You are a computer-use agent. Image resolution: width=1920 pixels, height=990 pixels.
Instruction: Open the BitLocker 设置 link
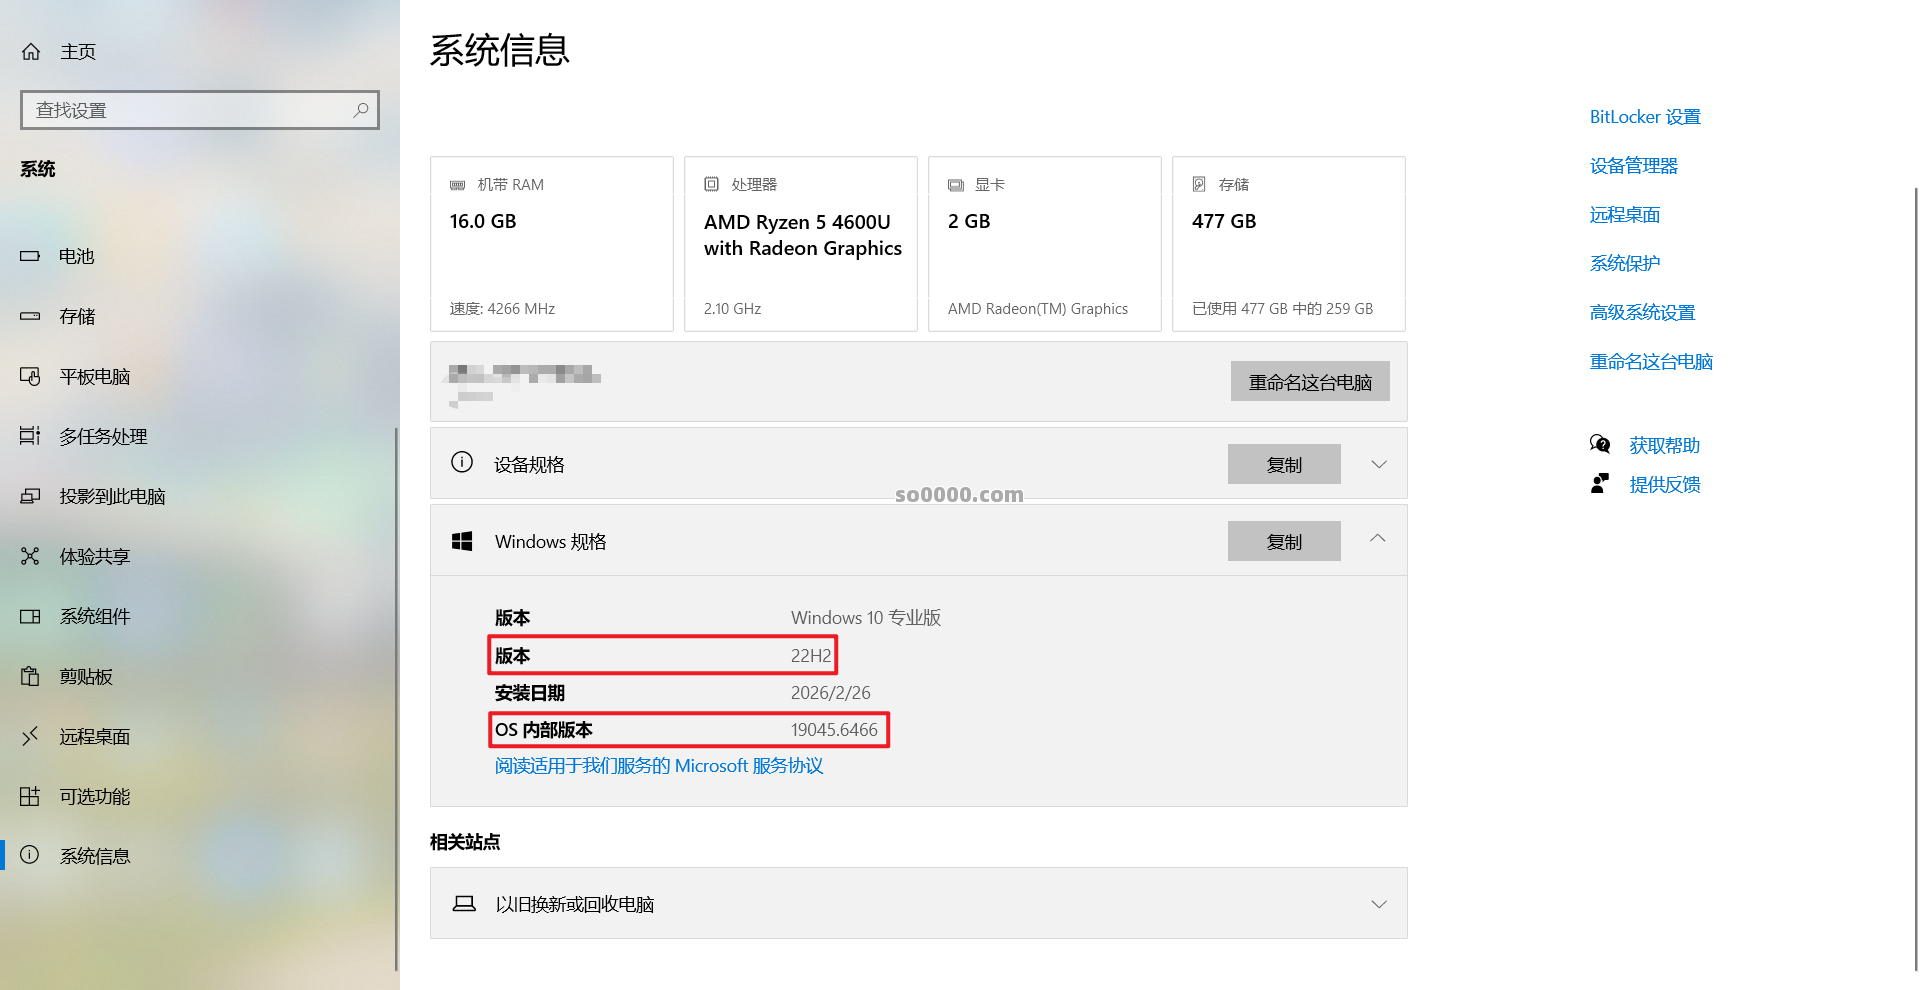pyautogui.click(x=1645, y=117)
